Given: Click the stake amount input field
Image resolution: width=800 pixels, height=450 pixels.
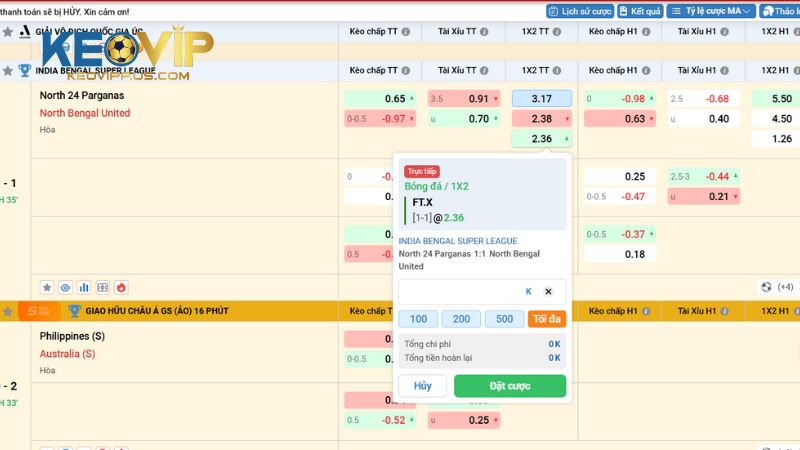Looking at the screenshot, I should tap(460, 292).
